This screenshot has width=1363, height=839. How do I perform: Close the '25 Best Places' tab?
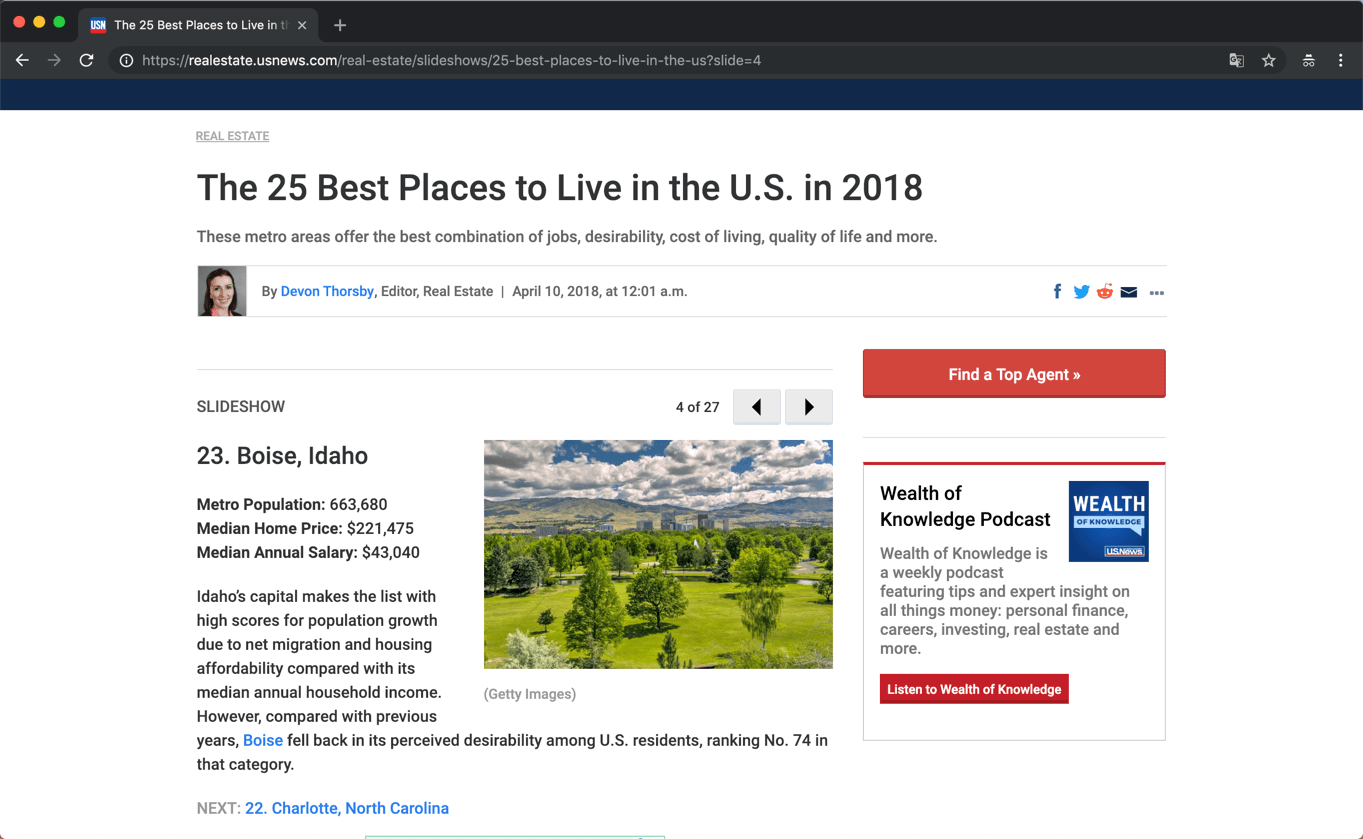[x=302, y=25]
